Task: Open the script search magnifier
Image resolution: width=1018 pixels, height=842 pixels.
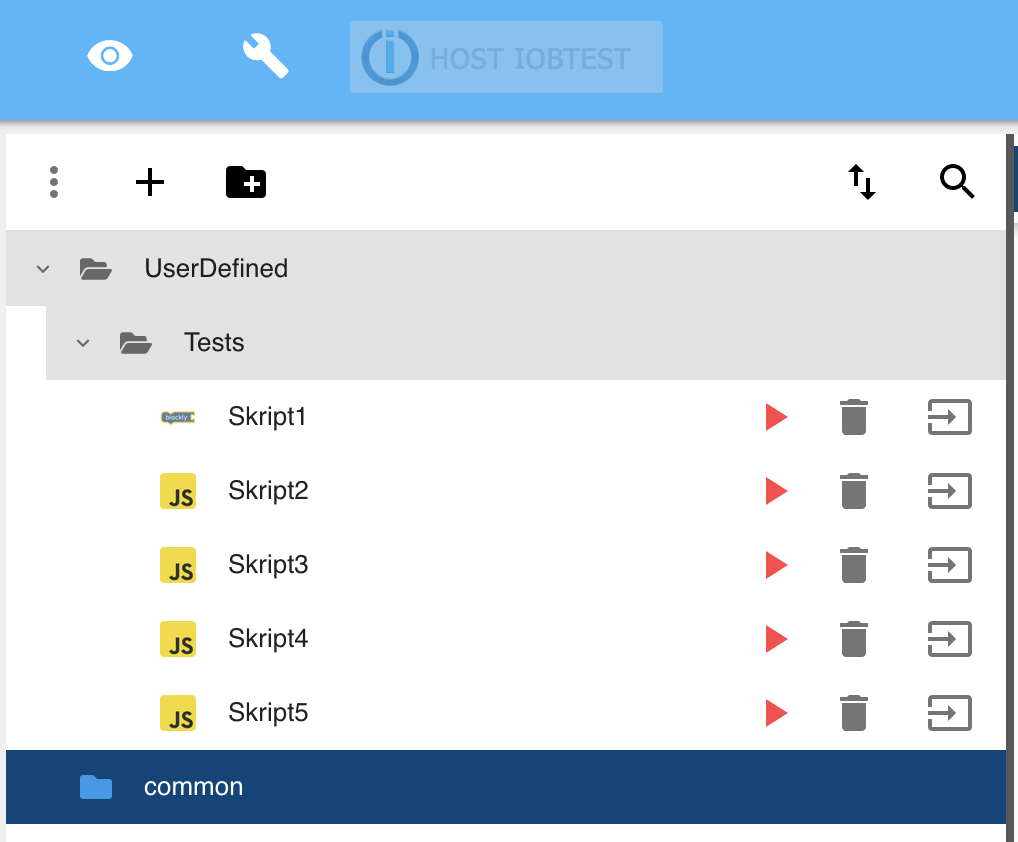Action: coord(957,182)
